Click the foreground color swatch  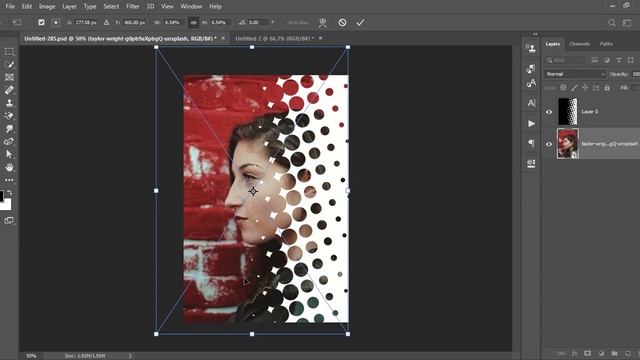[1, 196]
